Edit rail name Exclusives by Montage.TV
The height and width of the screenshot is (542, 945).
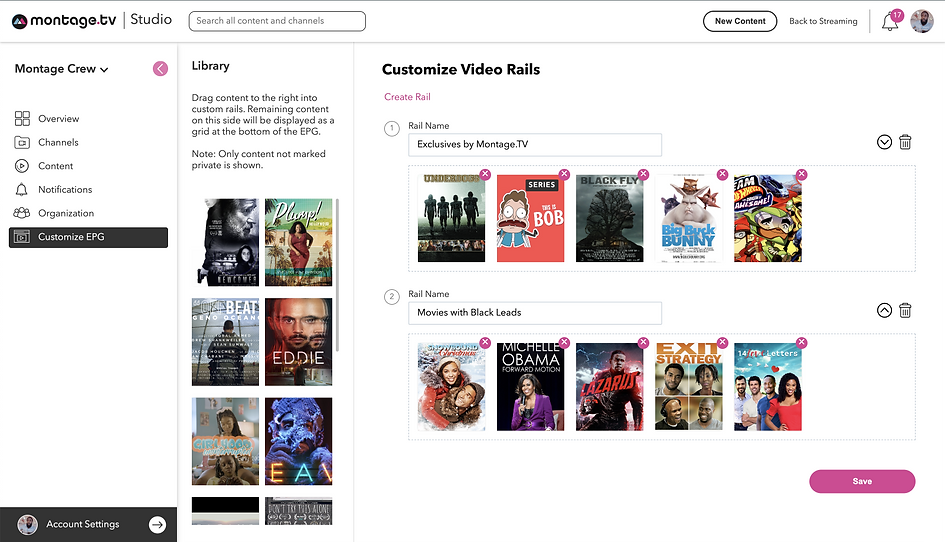(535, 145)
